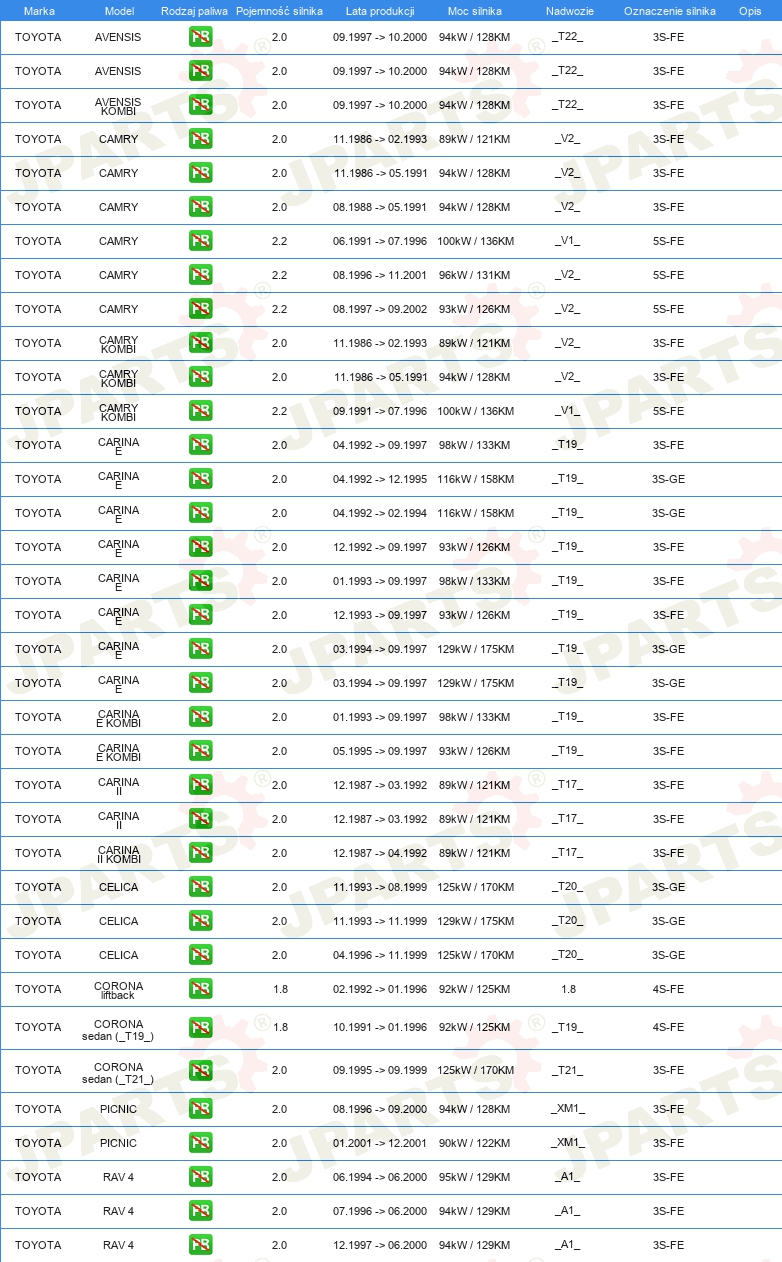782x1262 pixels.
Task: Click the date range 04.1992 -> 02.1994
Action: pos(380,513)
